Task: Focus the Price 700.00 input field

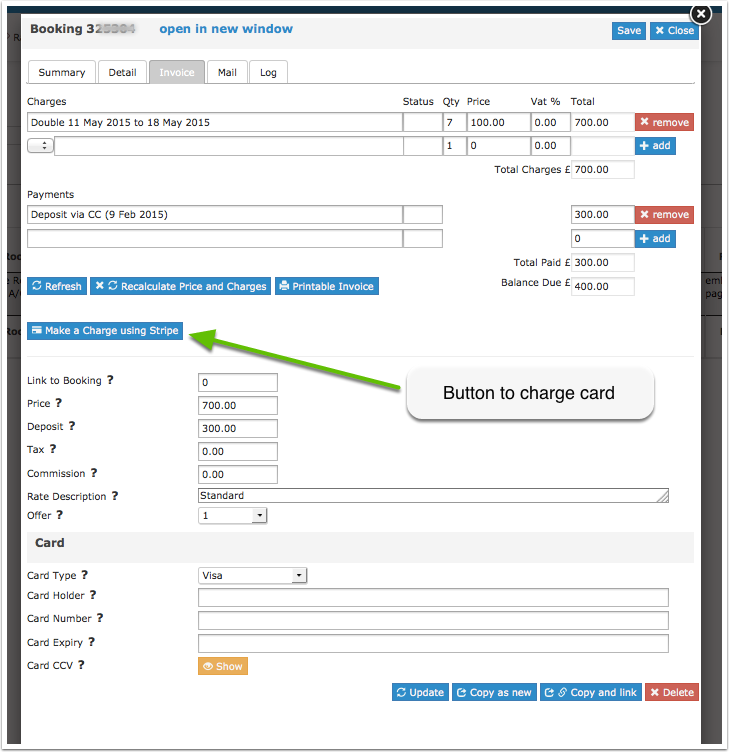Action: click(238, 405)
